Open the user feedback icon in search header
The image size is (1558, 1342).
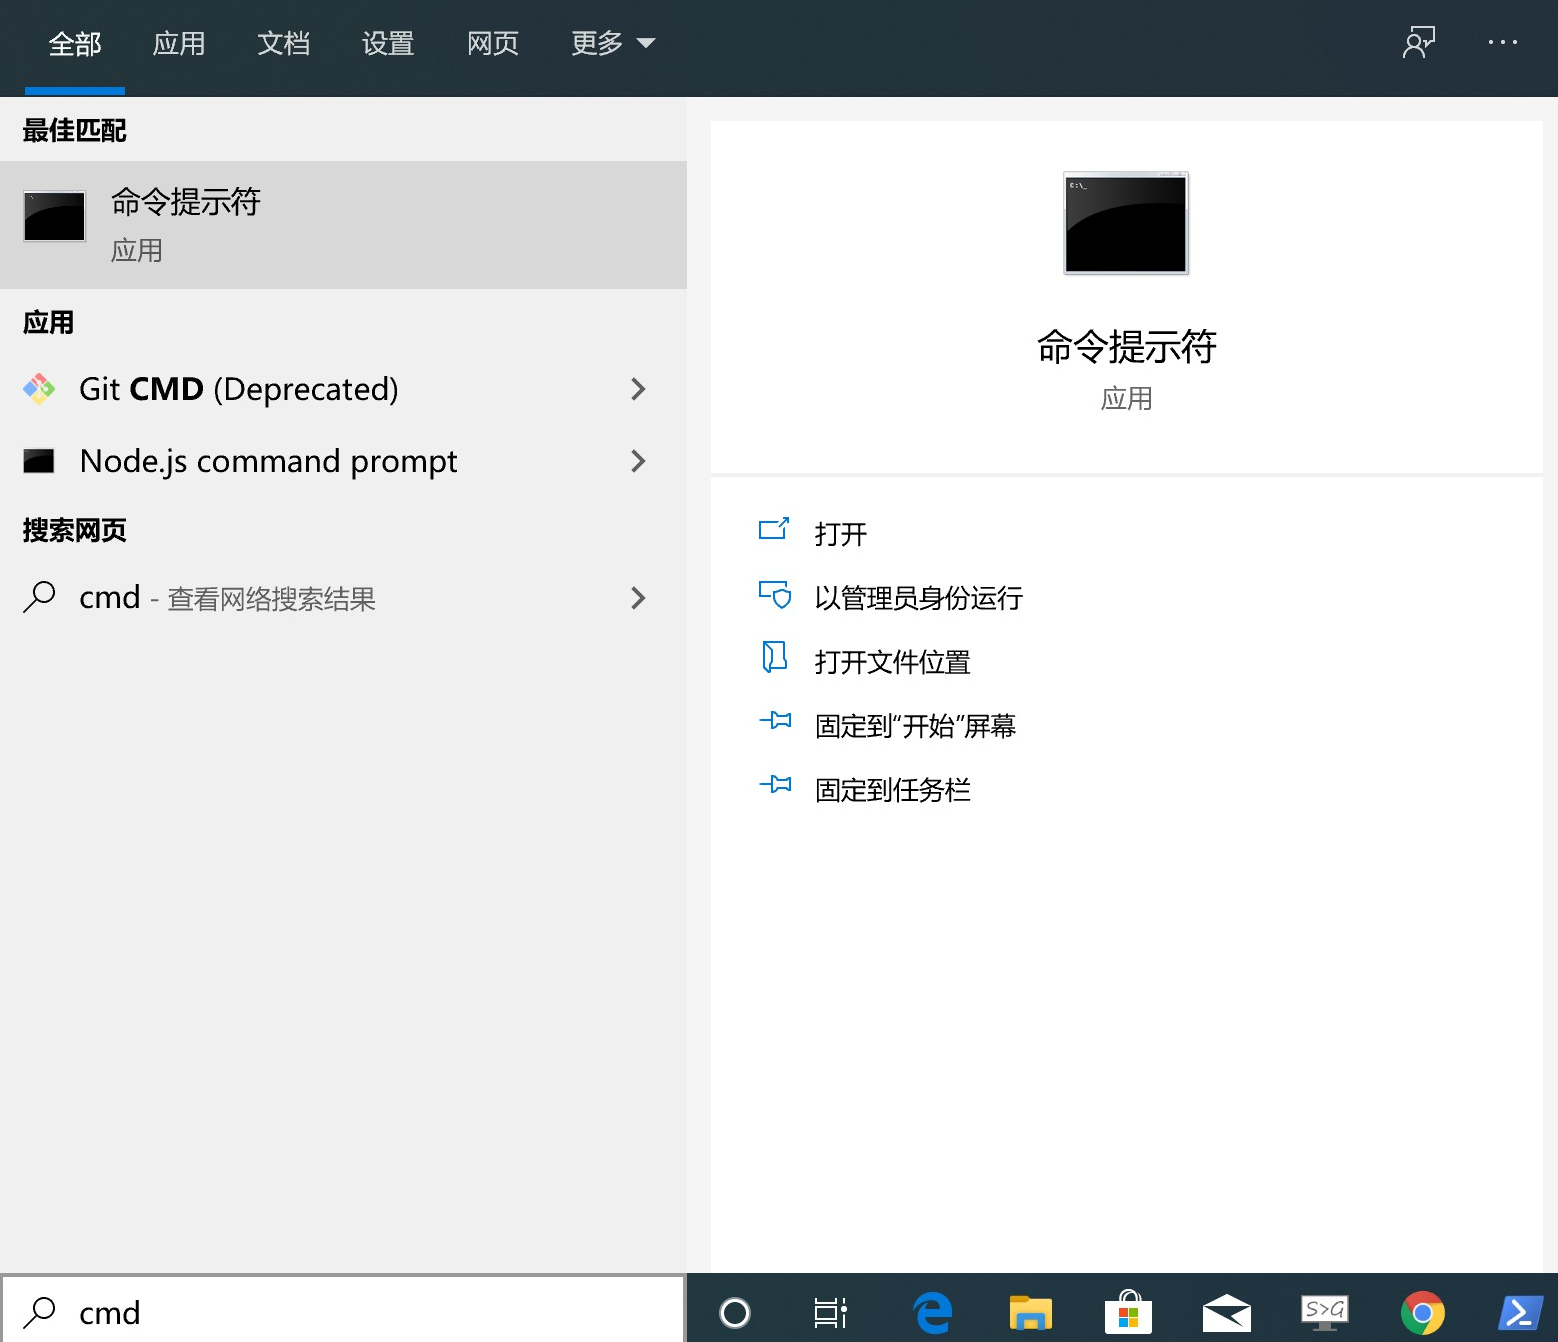[x=1419, y=43]
